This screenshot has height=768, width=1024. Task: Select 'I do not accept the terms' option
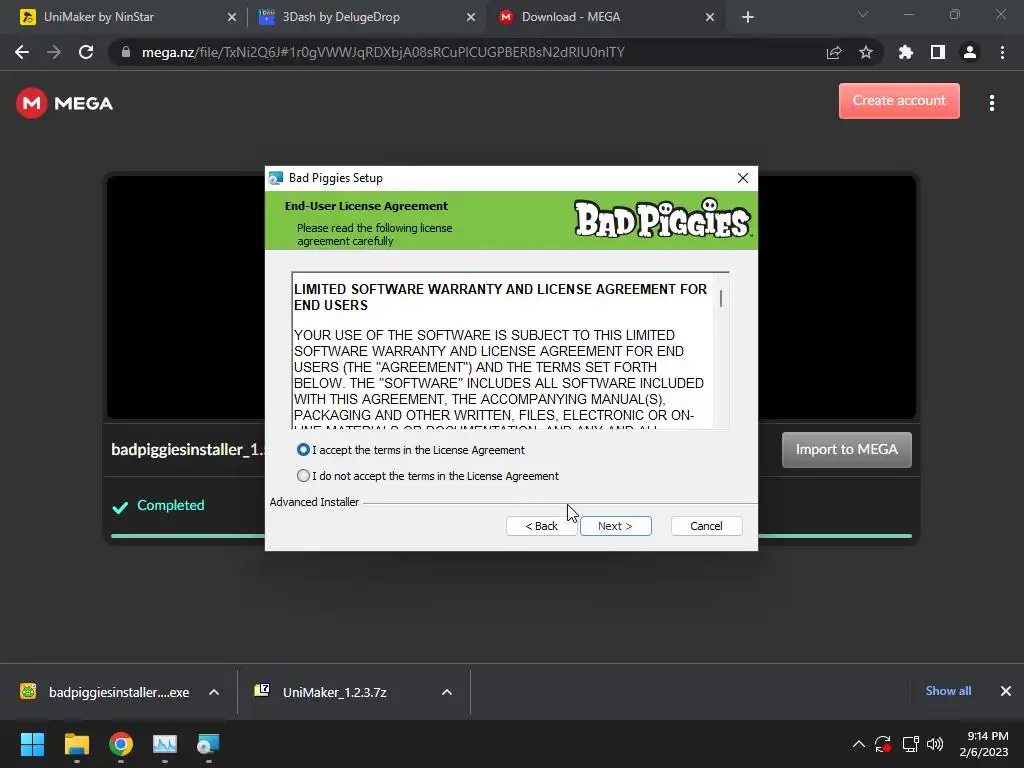303,476
